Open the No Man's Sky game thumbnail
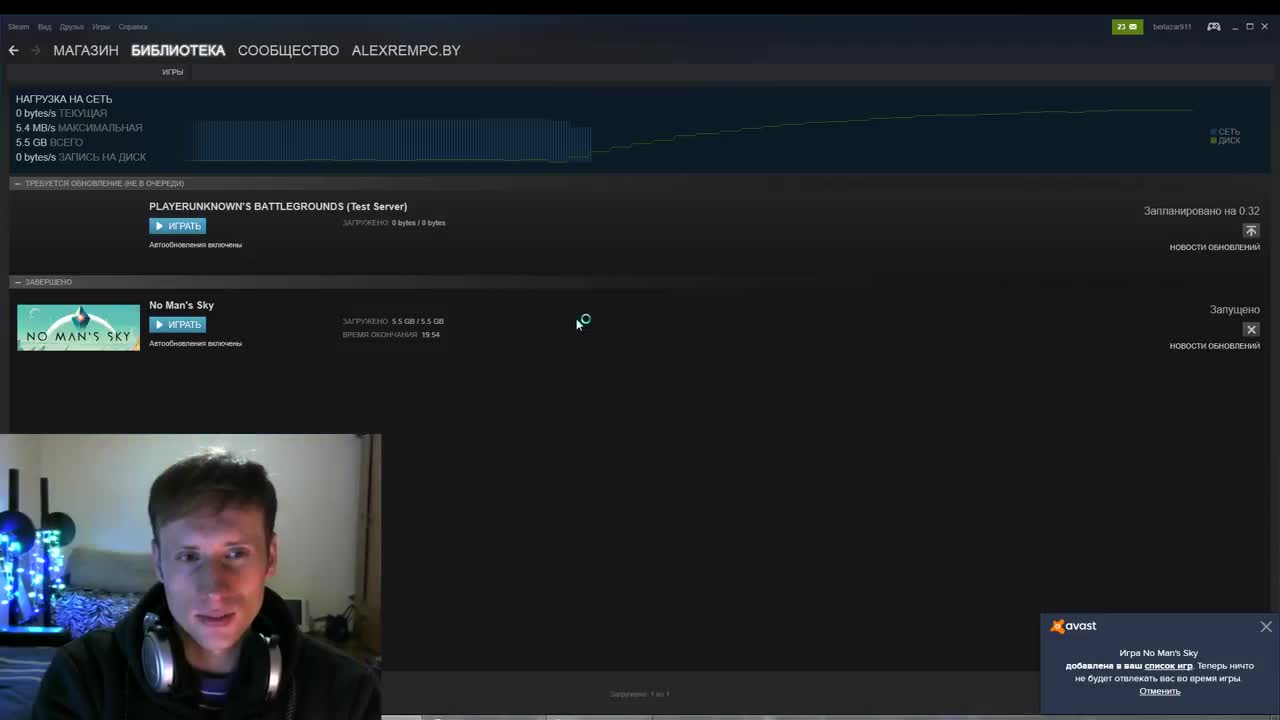This screenshot has height=720, width=1280. tap(78, 327)
